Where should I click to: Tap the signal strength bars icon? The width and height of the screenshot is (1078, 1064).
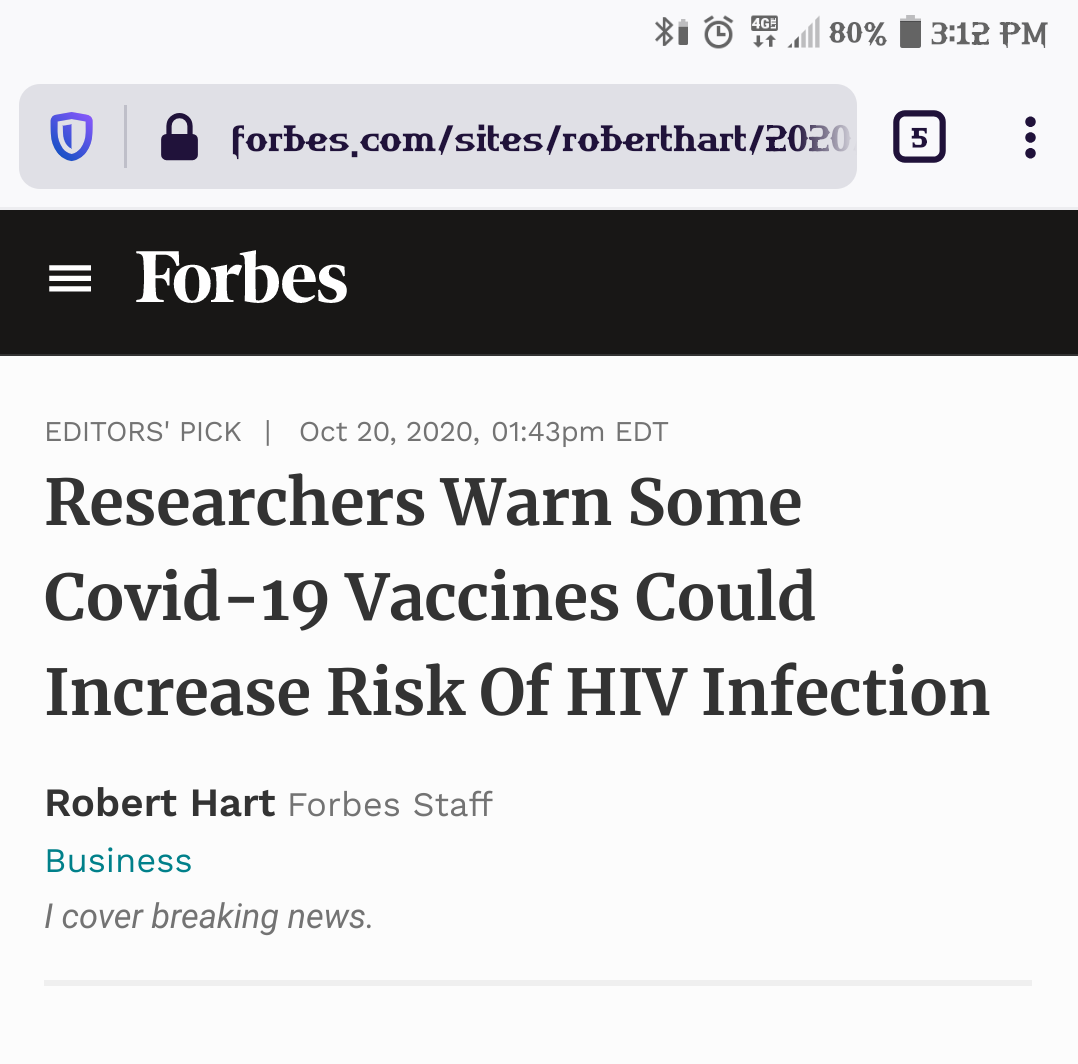pyautogui.click(x=804, y=35)
